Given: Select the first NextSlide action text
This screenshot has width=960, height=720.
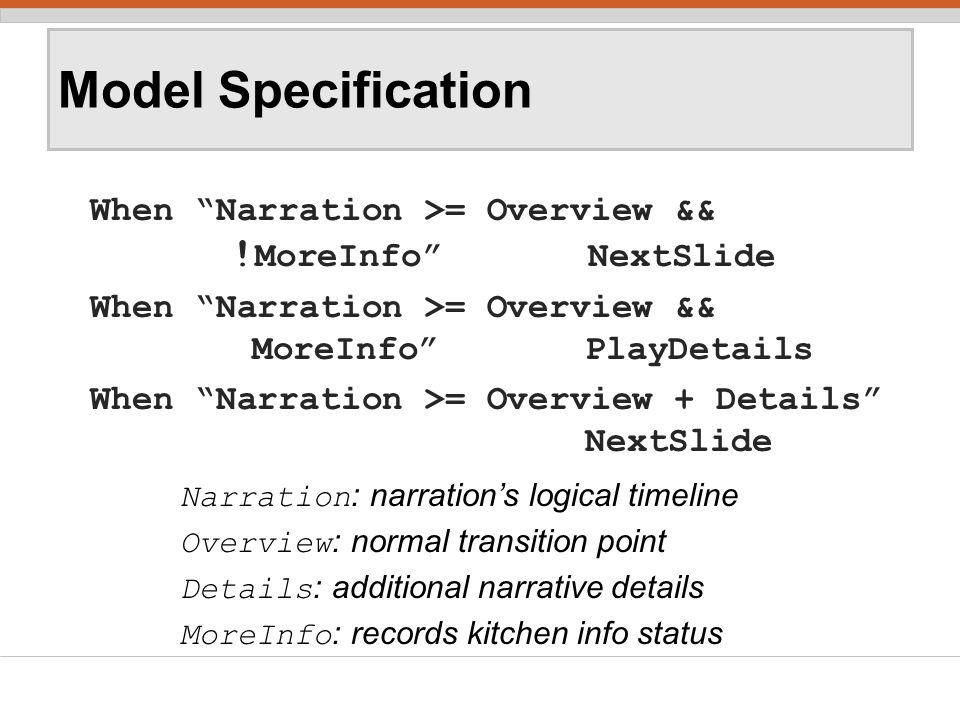Looking at the screenshot, I should tap(681, 256).
